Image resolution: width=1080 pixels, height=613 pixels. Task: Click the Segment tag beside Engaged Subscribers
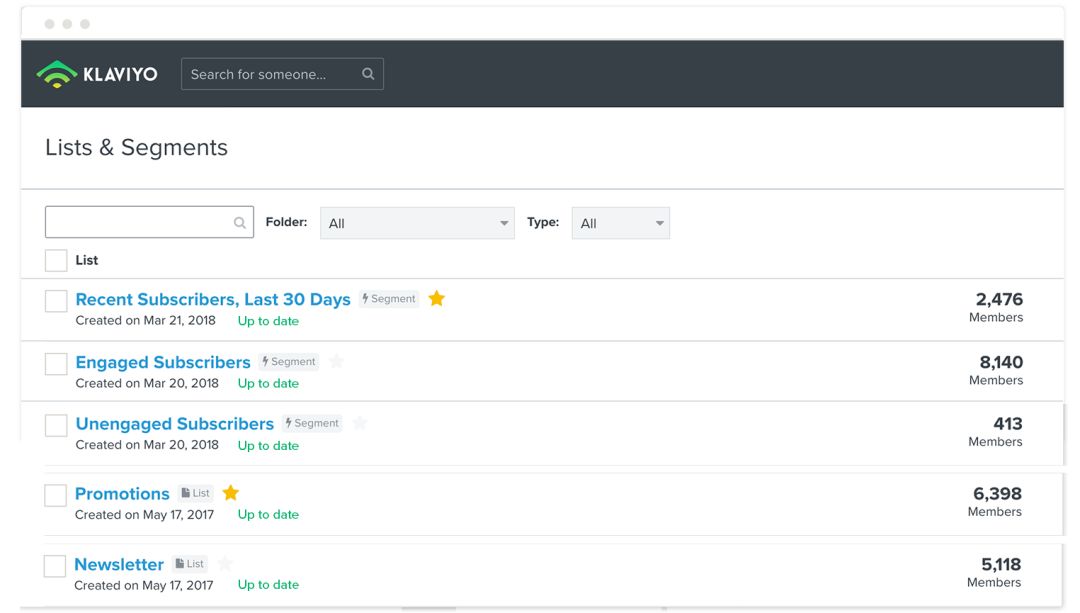[288, 362]
